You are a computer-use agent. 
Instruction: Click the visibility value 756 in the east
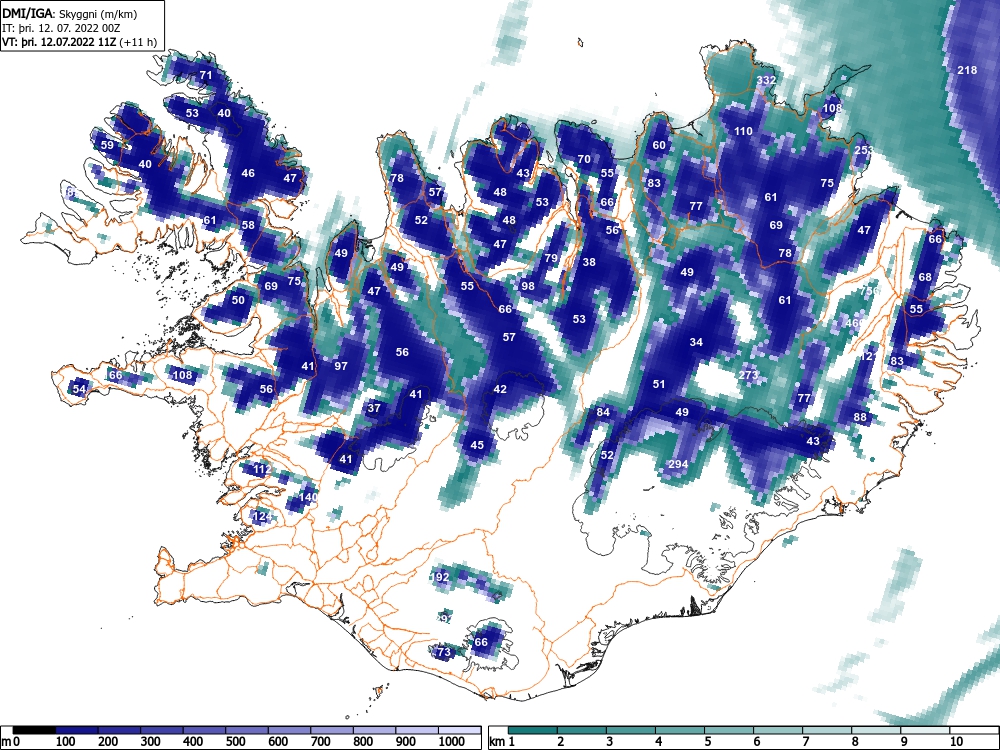(x=870, y=291)
